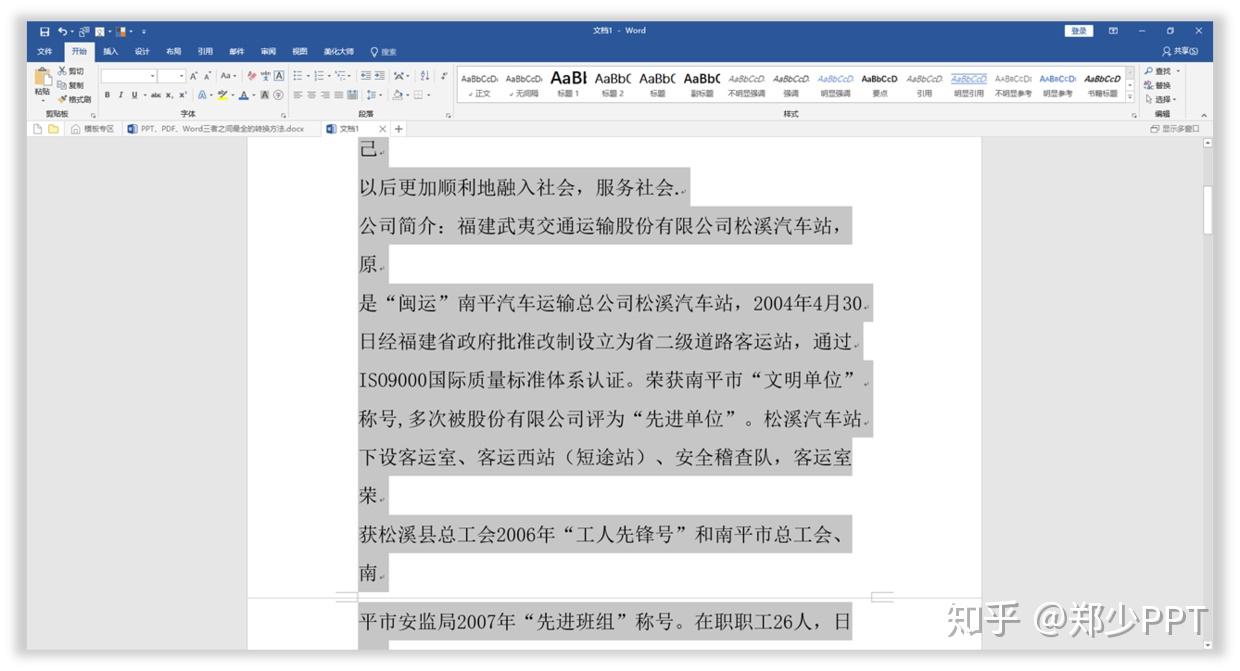Switch to the 插入 ribbon tab
The image size is (1240, 671).
110,51
